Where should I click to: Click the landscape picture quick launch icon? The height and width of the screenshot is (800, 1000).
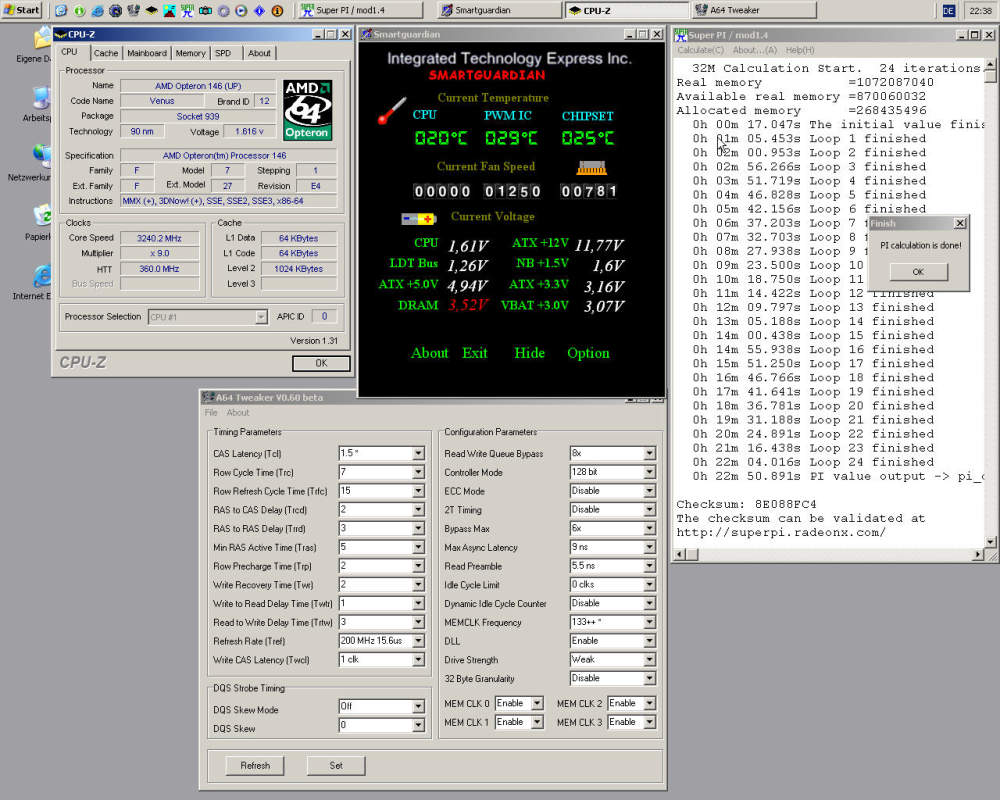(x=170, y=10)
